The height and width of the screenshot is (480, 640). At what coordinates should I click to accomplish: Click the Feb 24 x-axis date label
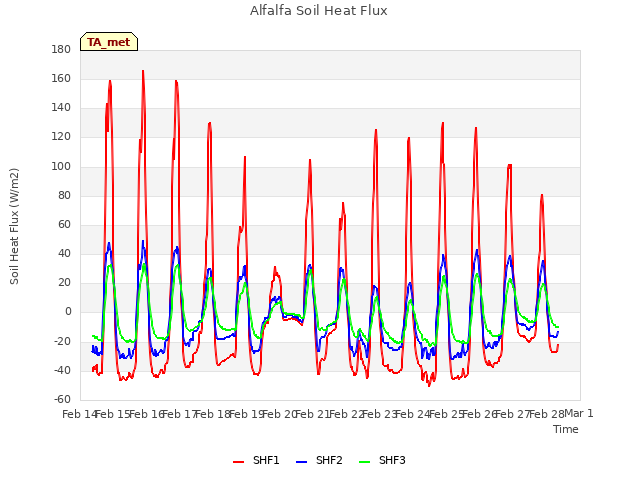[x=413, y=414]
